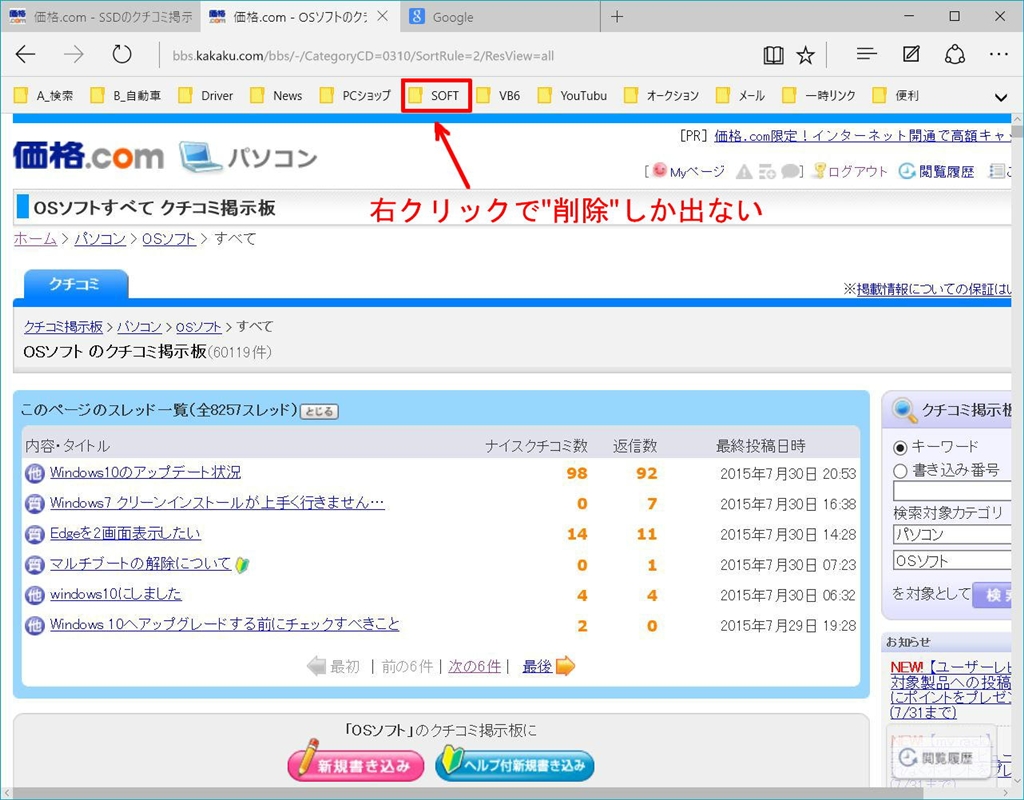Open the News favorites folder
This screenshot has height=800, width=1024.
(277, 96)
